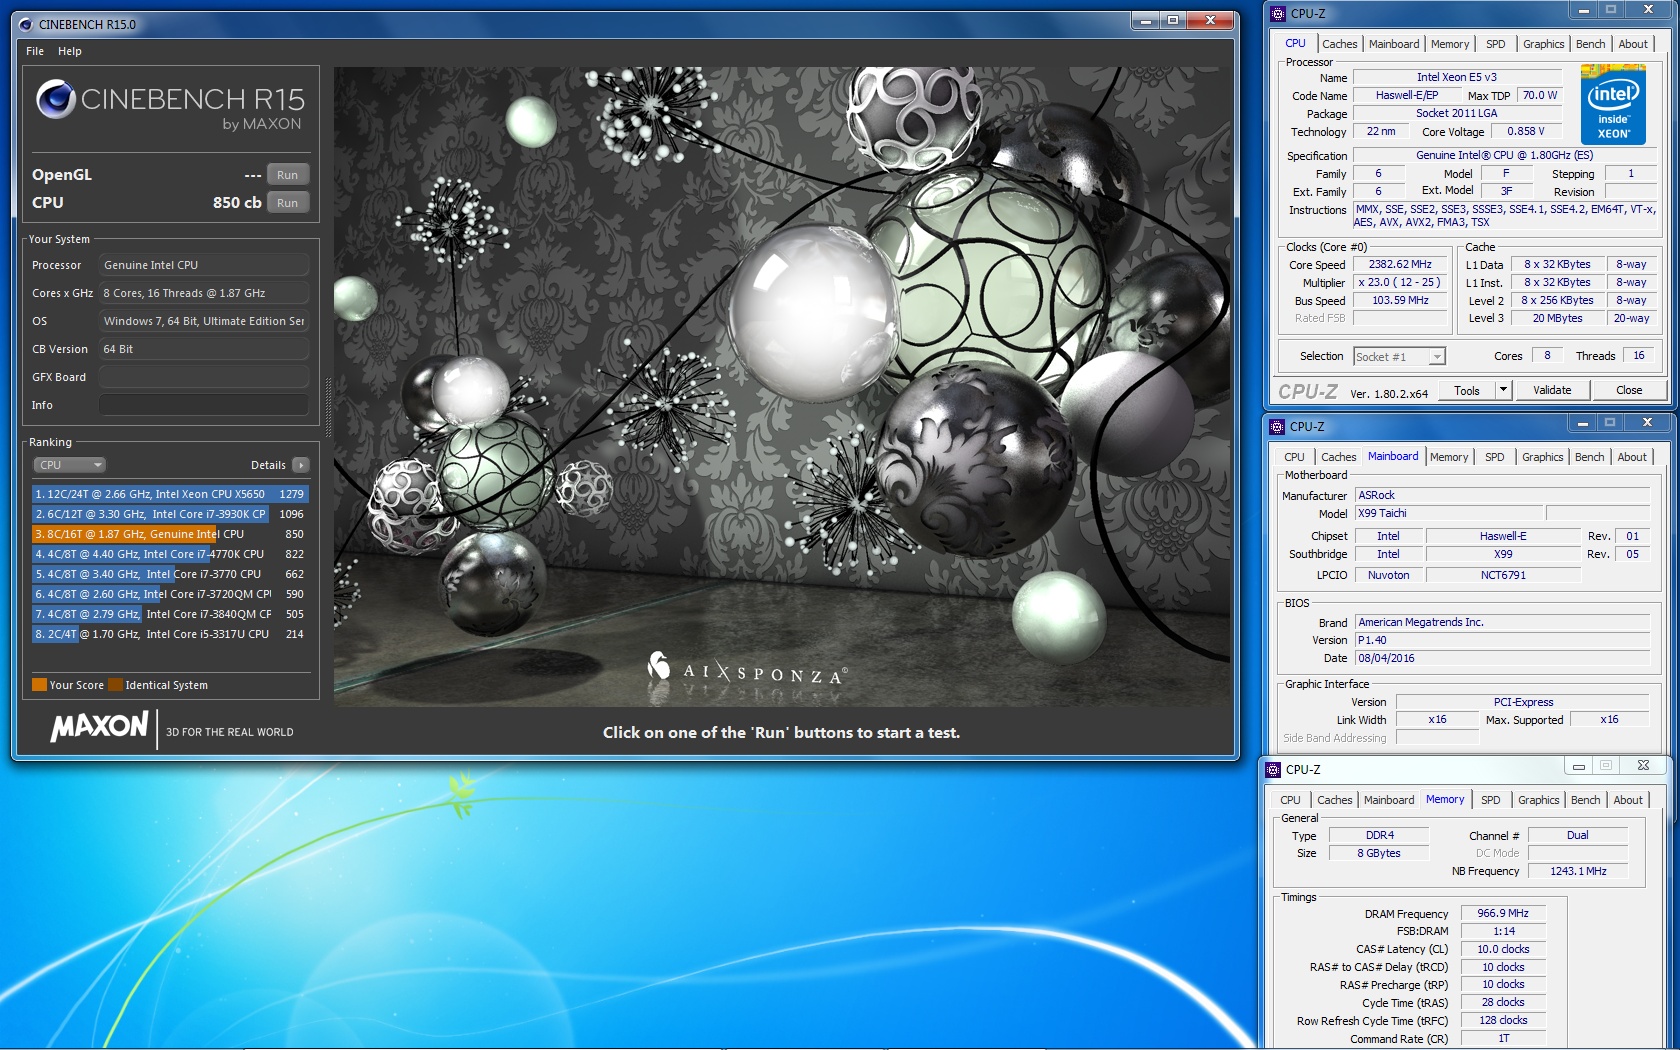Click the Processor field Genuine Intel CPU

(203, 265)
